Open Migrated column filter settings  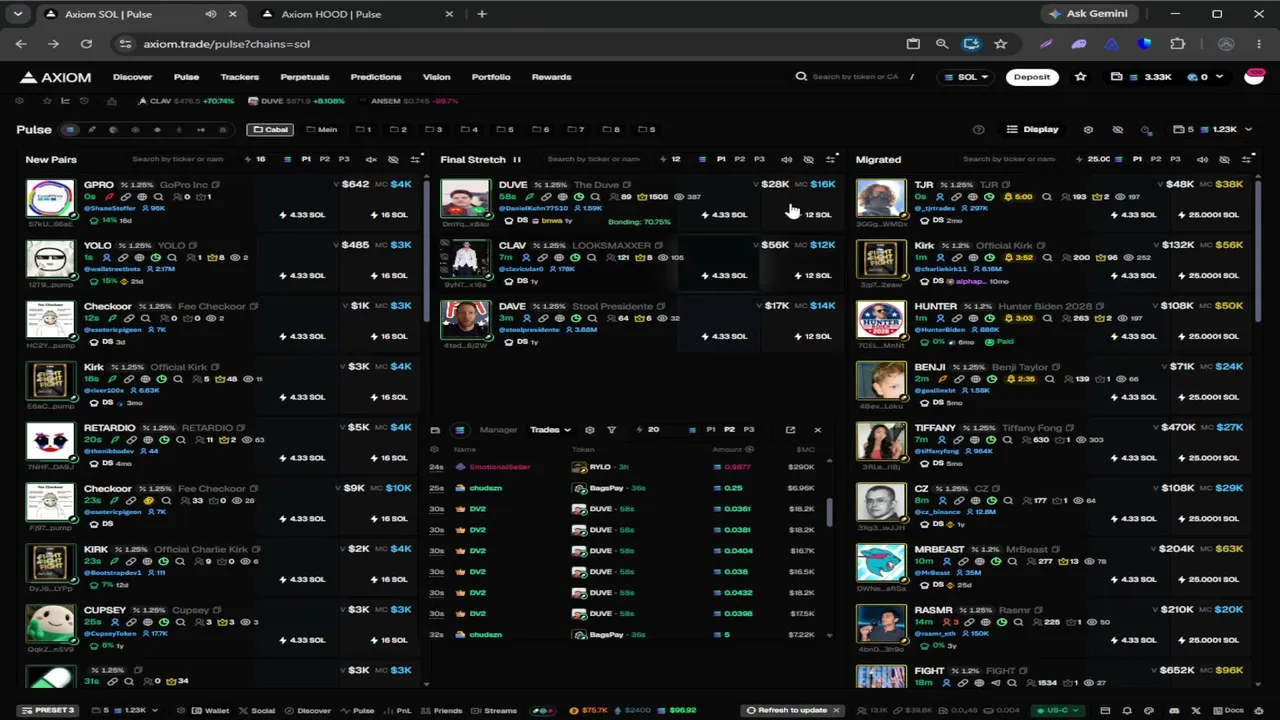pos(1247,160)
